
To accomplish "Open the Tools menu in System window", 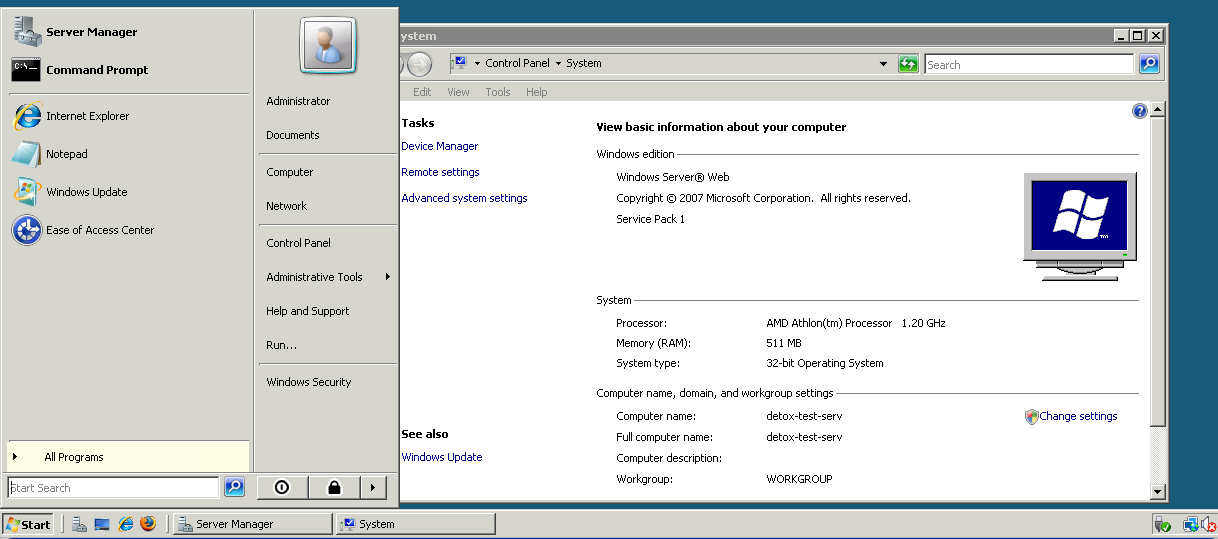I will [x=498, y=92].
